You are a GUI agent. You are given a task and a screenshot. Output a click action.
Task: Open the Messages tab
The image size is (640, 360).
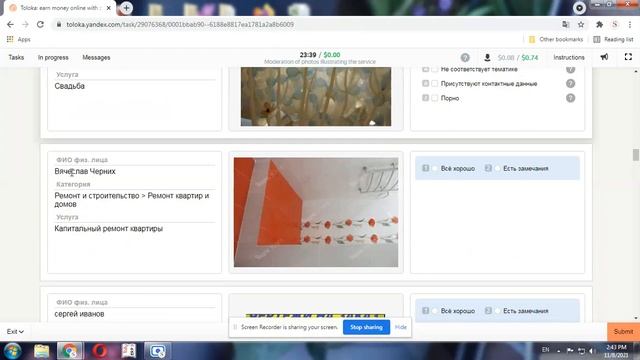pyautogui.click(x=96, y=58)
